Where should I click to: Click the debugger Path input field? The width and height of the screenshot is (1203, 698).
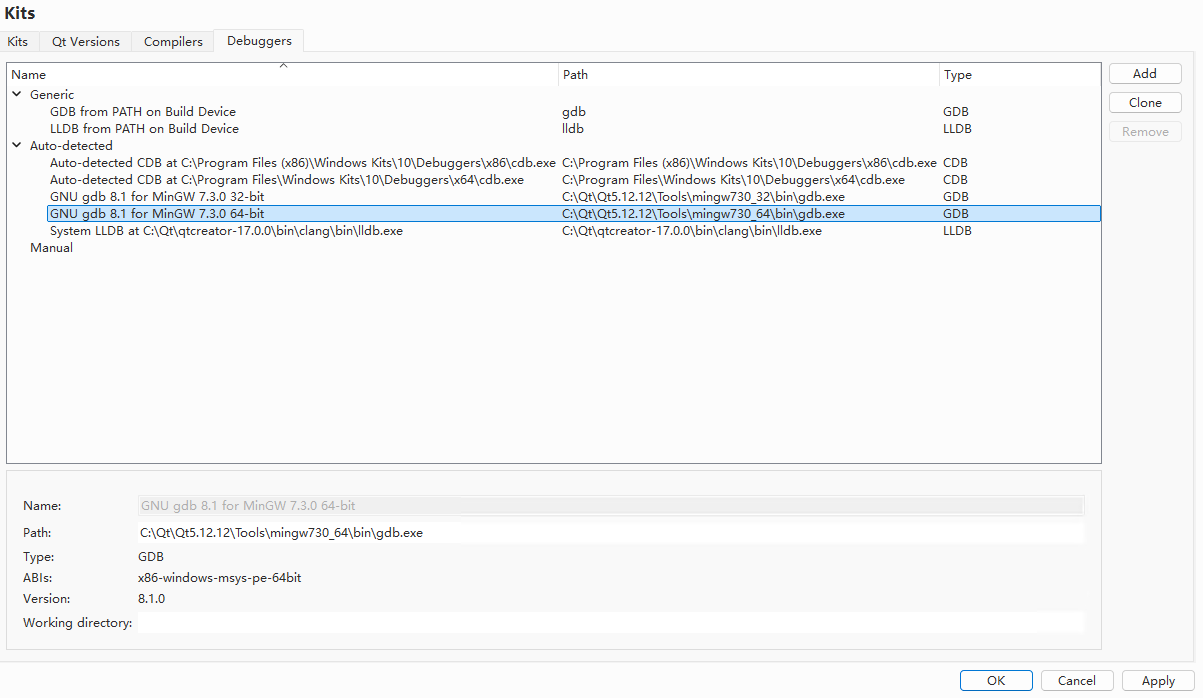tap(610, 533)
